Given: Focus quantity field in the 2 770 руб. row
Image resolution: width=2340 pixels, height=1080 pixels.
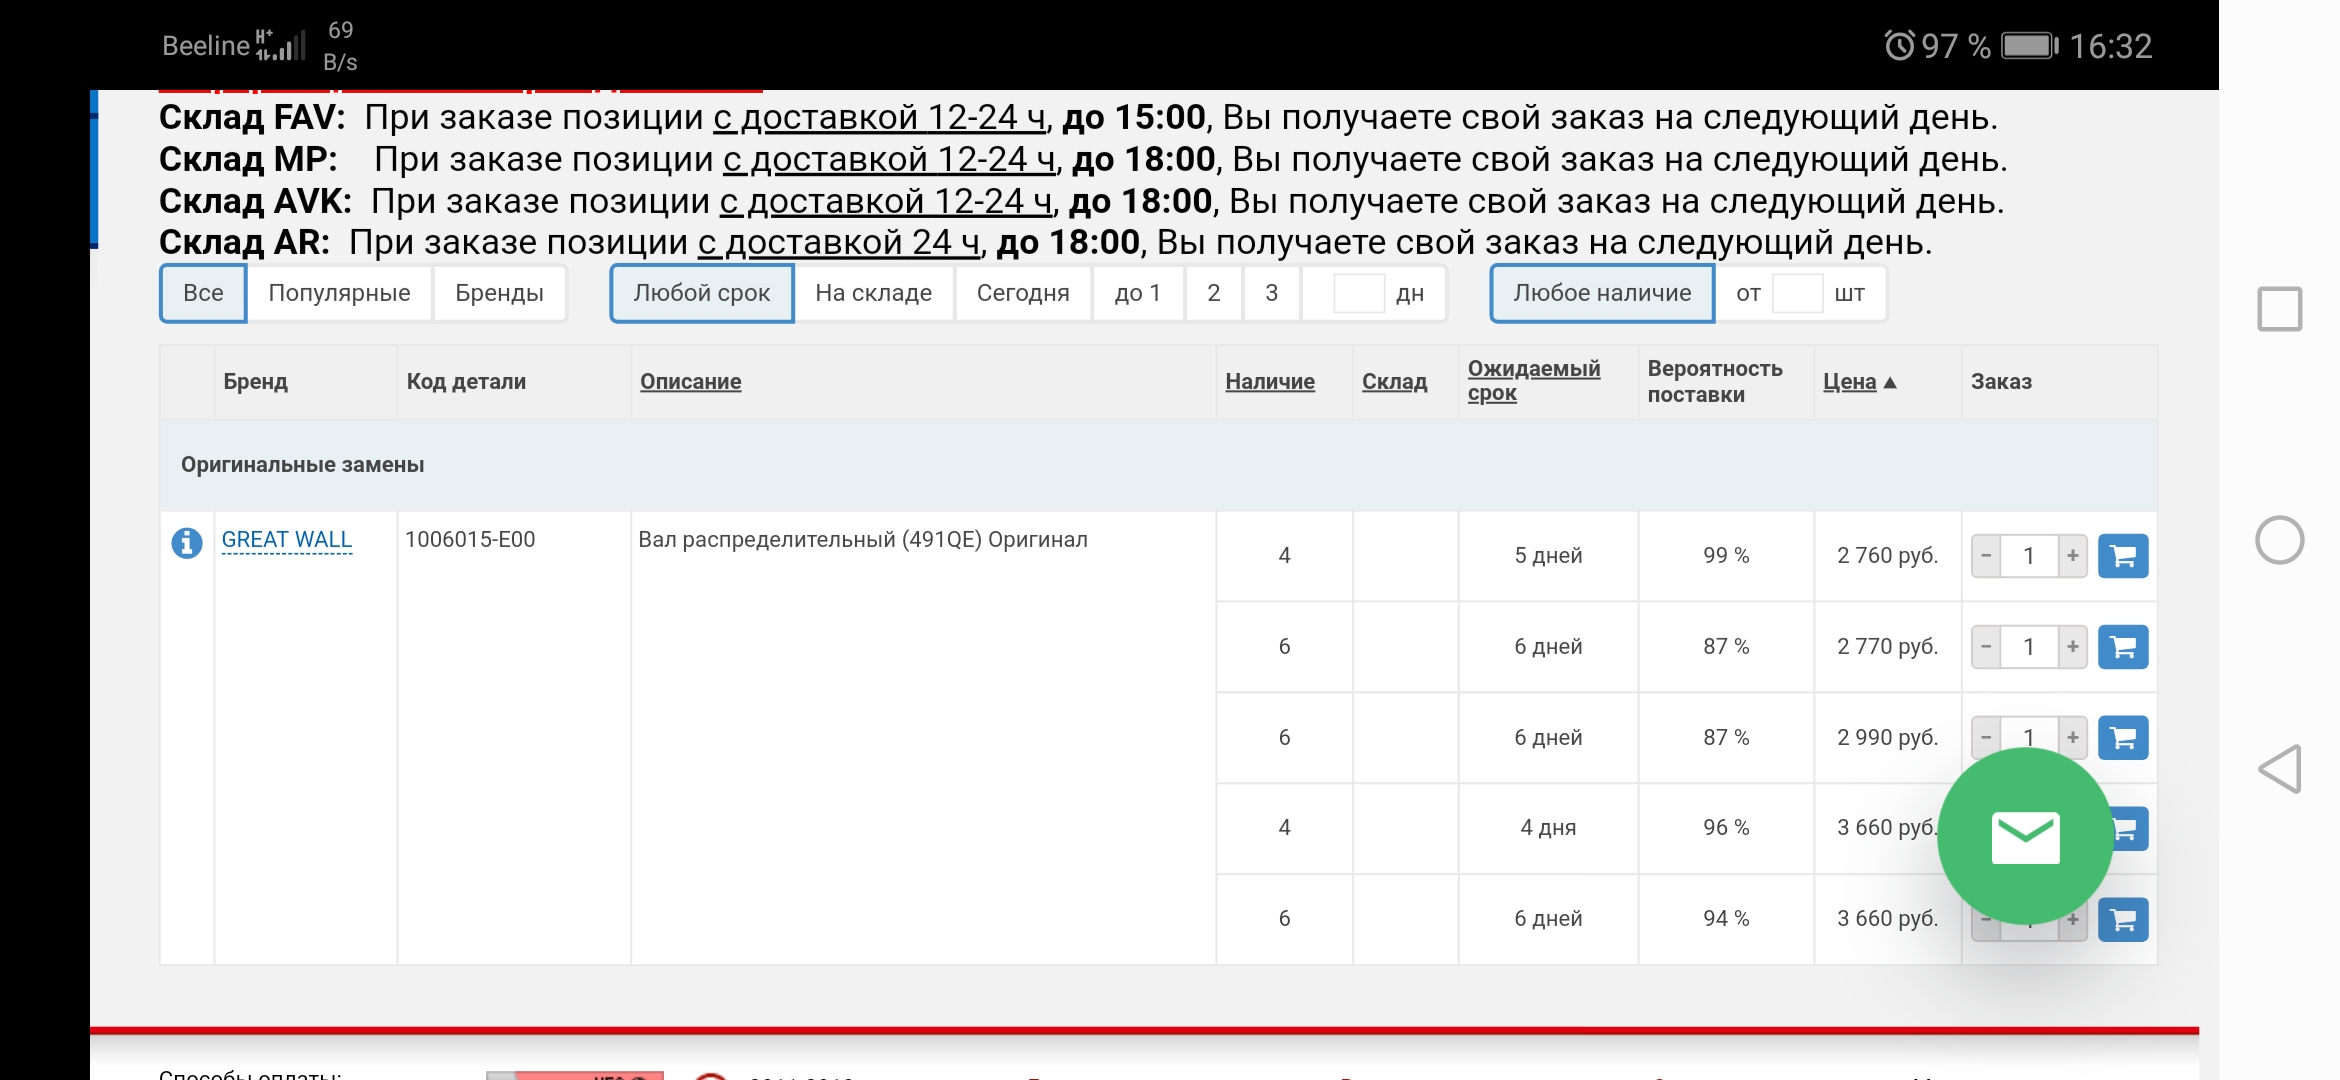Looking at the screenshot, I should 2029,647.
